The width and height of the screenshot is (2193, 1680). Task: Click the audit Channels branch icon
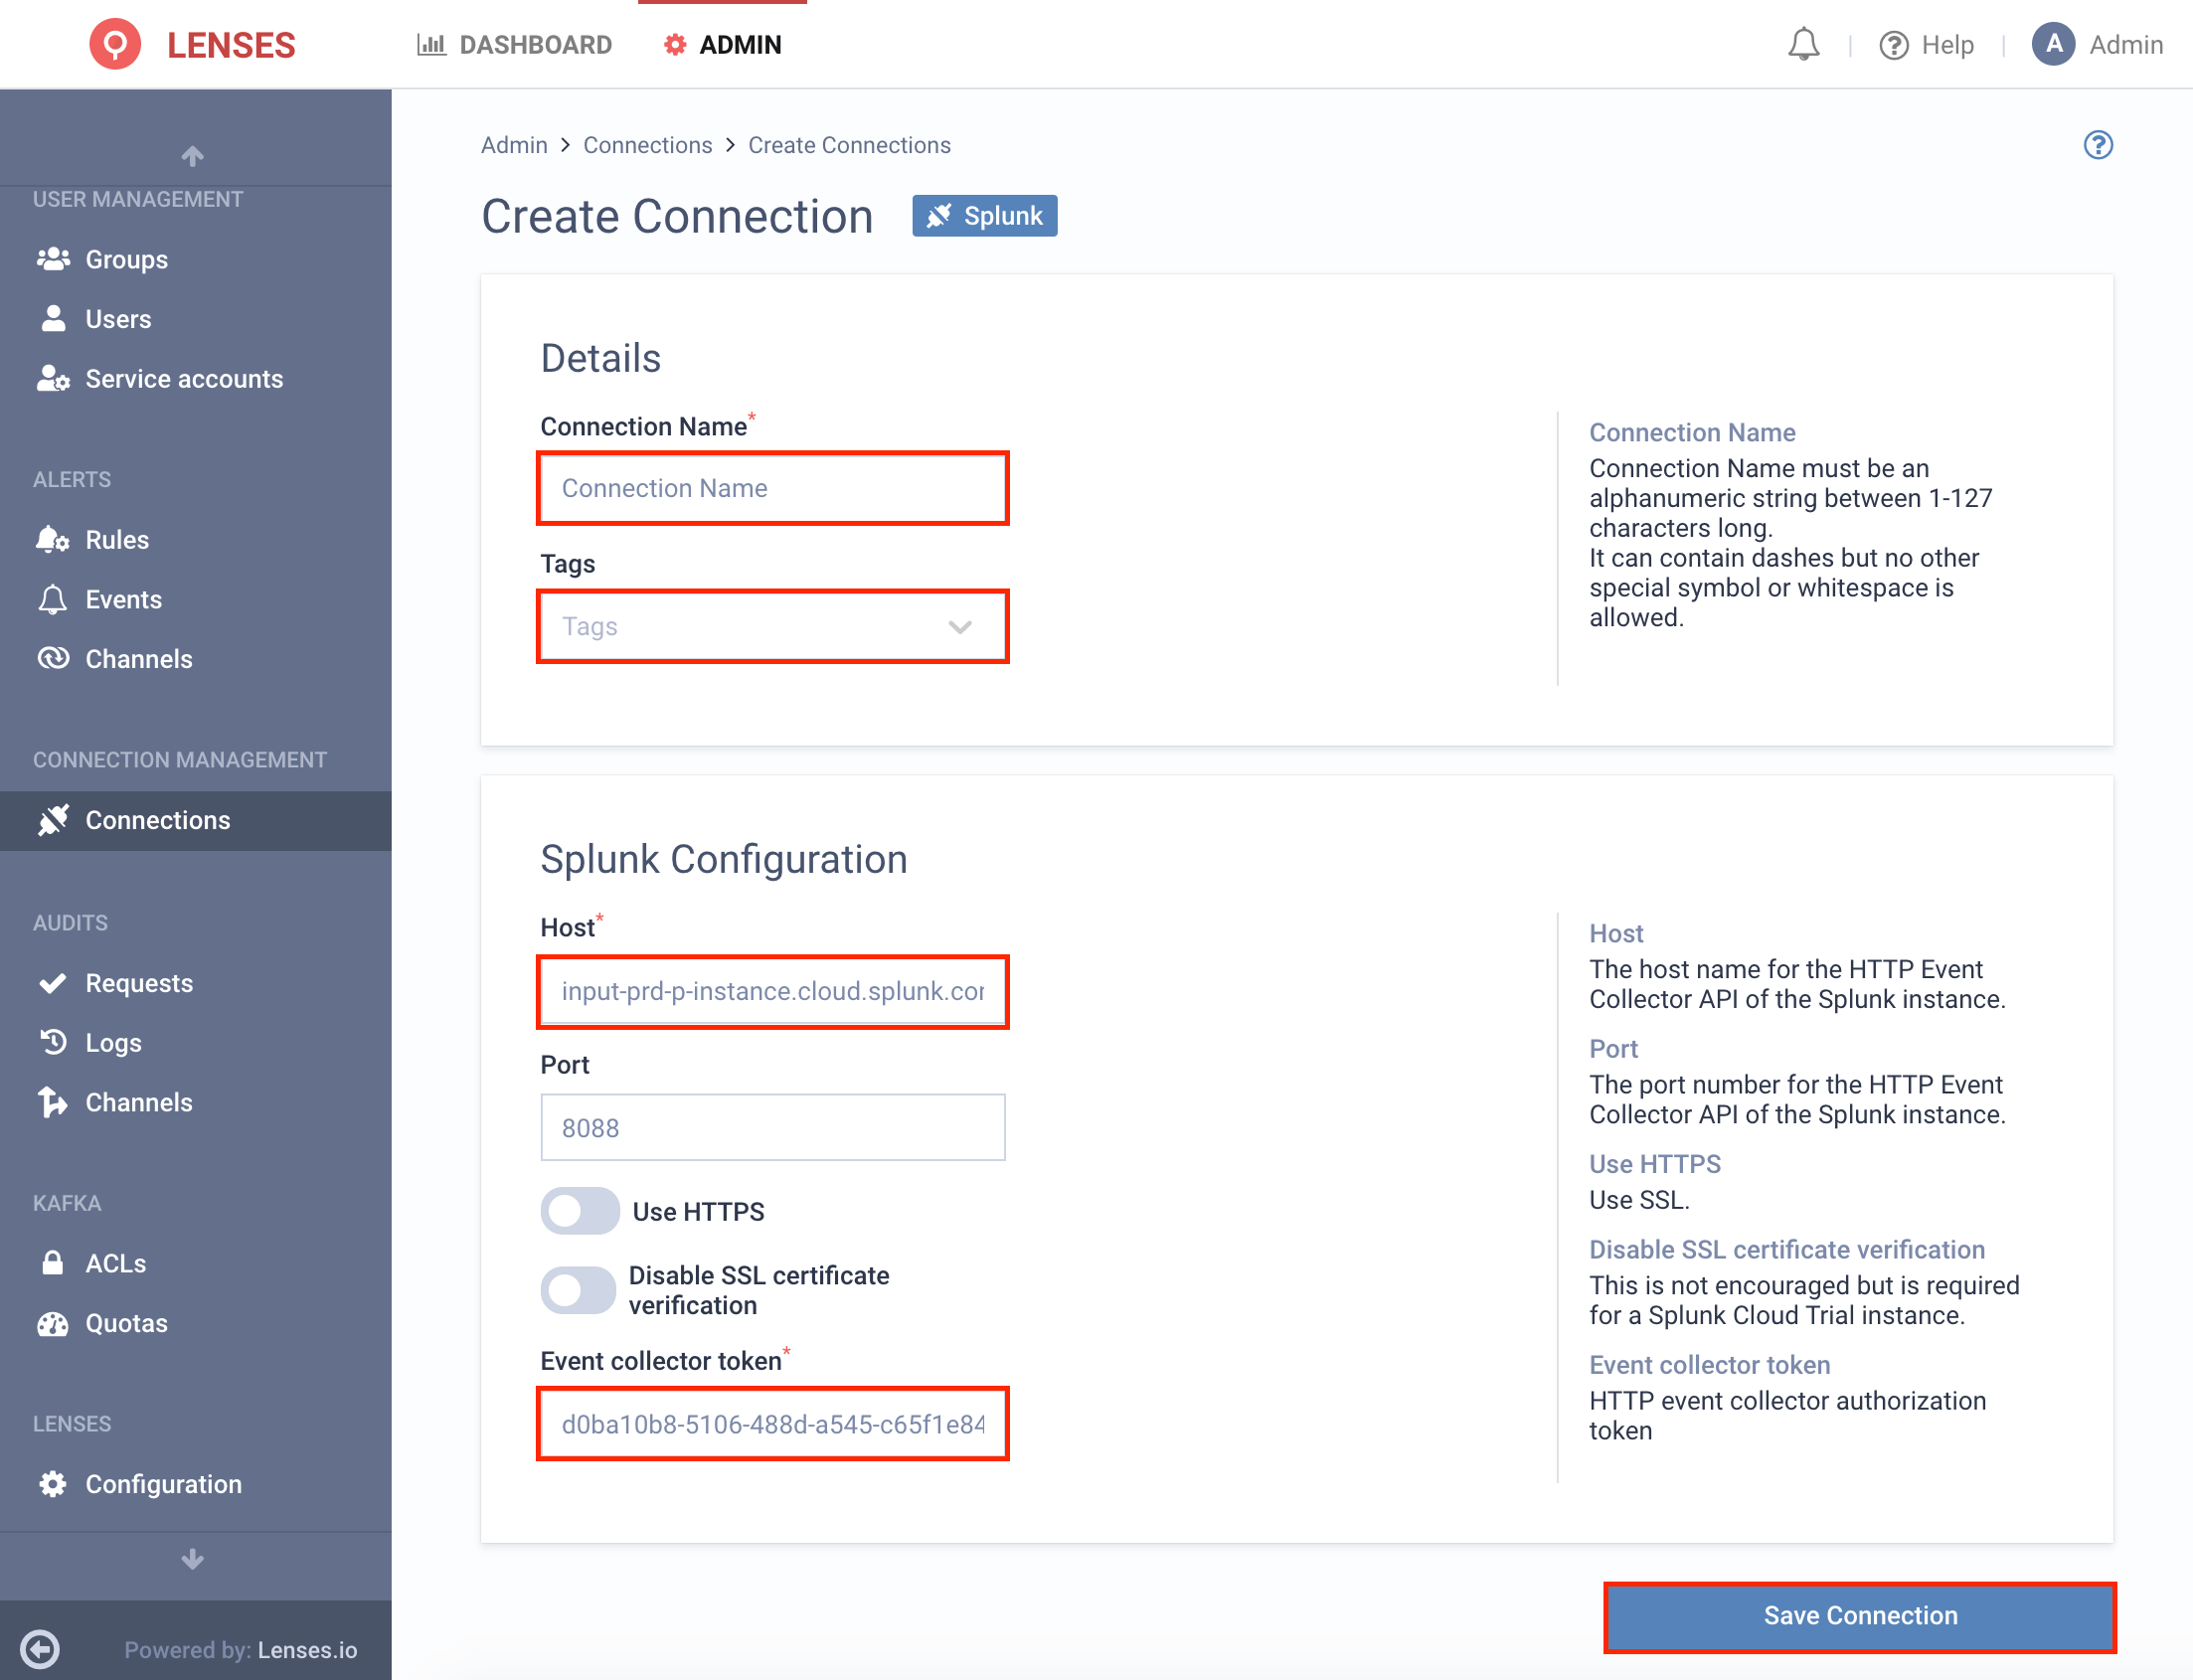pos(53,1102)
